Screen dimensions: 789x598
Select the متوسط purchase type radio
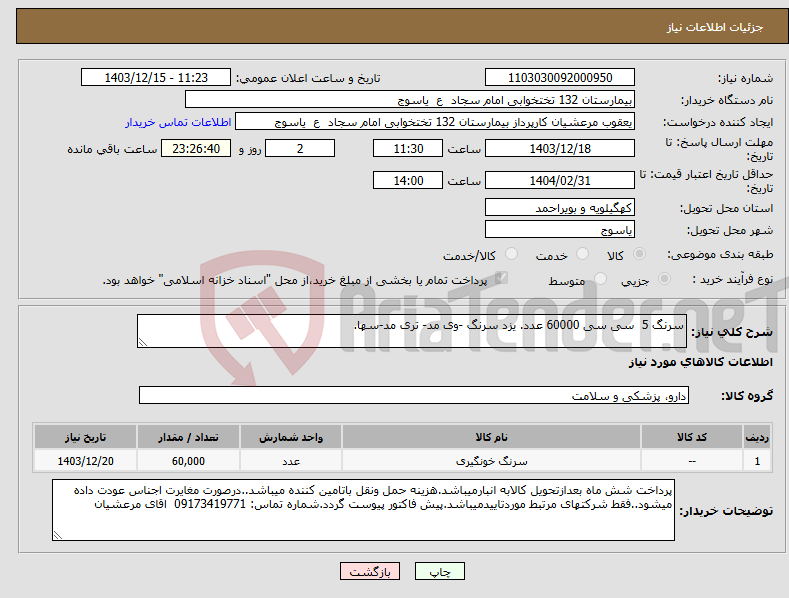[600, 278]
